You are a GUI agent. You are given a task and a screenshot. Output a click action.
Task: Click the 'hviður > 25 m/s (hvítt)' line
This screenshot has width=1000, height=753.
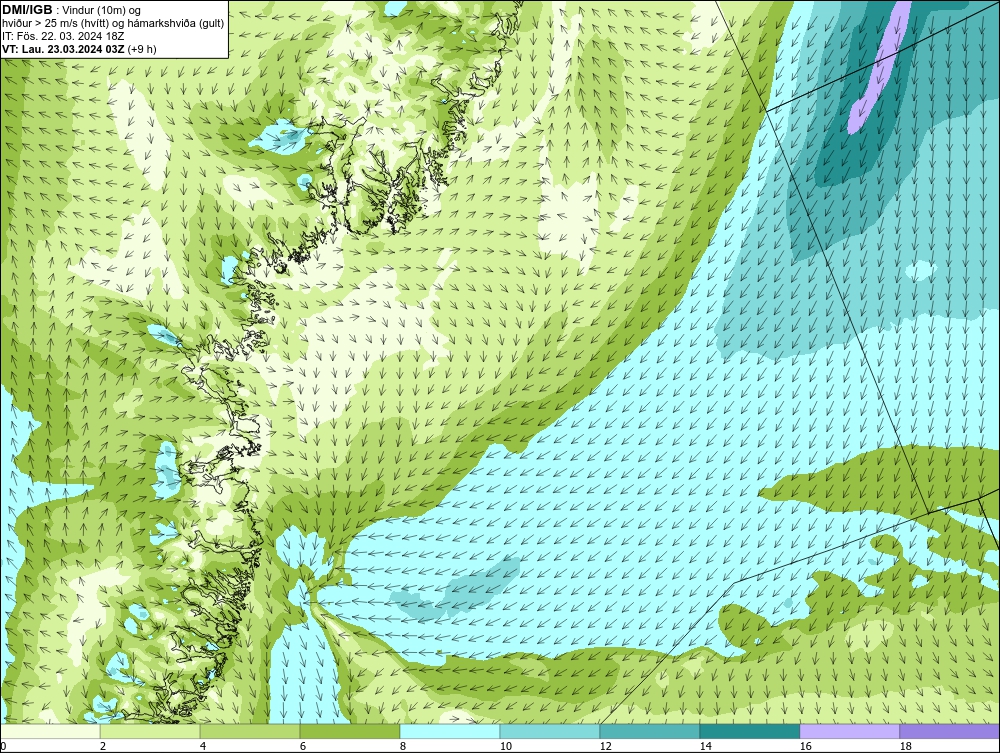coord(54,23)
